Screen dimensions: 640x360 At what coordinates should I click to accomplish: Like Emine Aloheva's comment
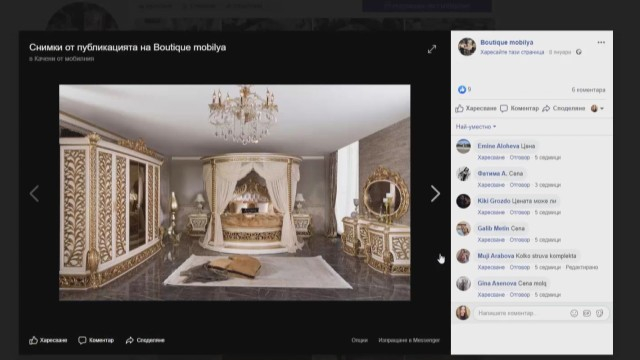[x=491, y=158]
